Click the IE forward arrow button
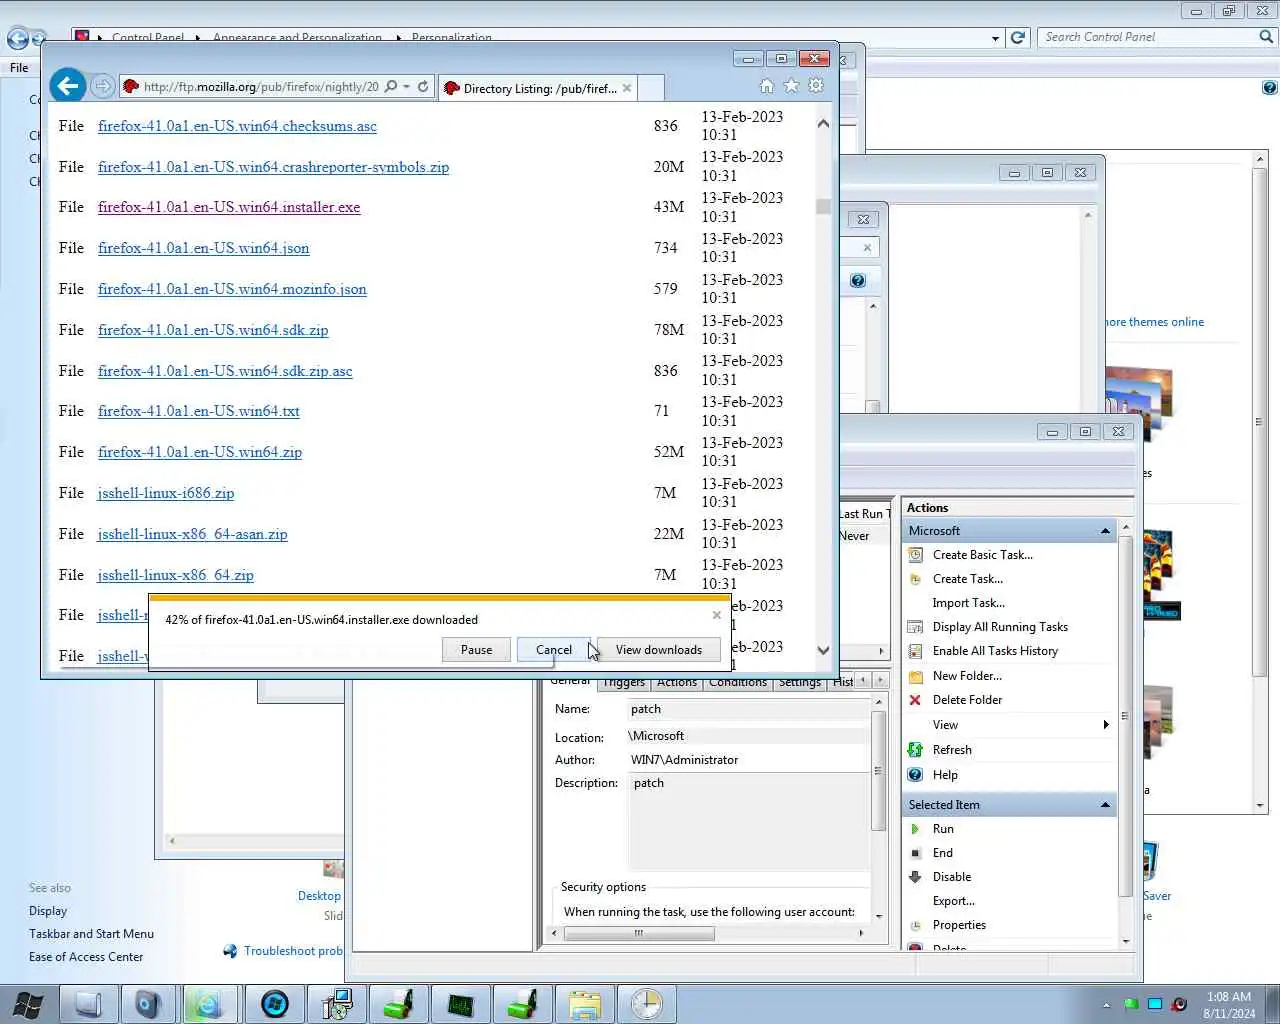The height and width of the screenshot is (1024, 1280). [x=102, y=87]
